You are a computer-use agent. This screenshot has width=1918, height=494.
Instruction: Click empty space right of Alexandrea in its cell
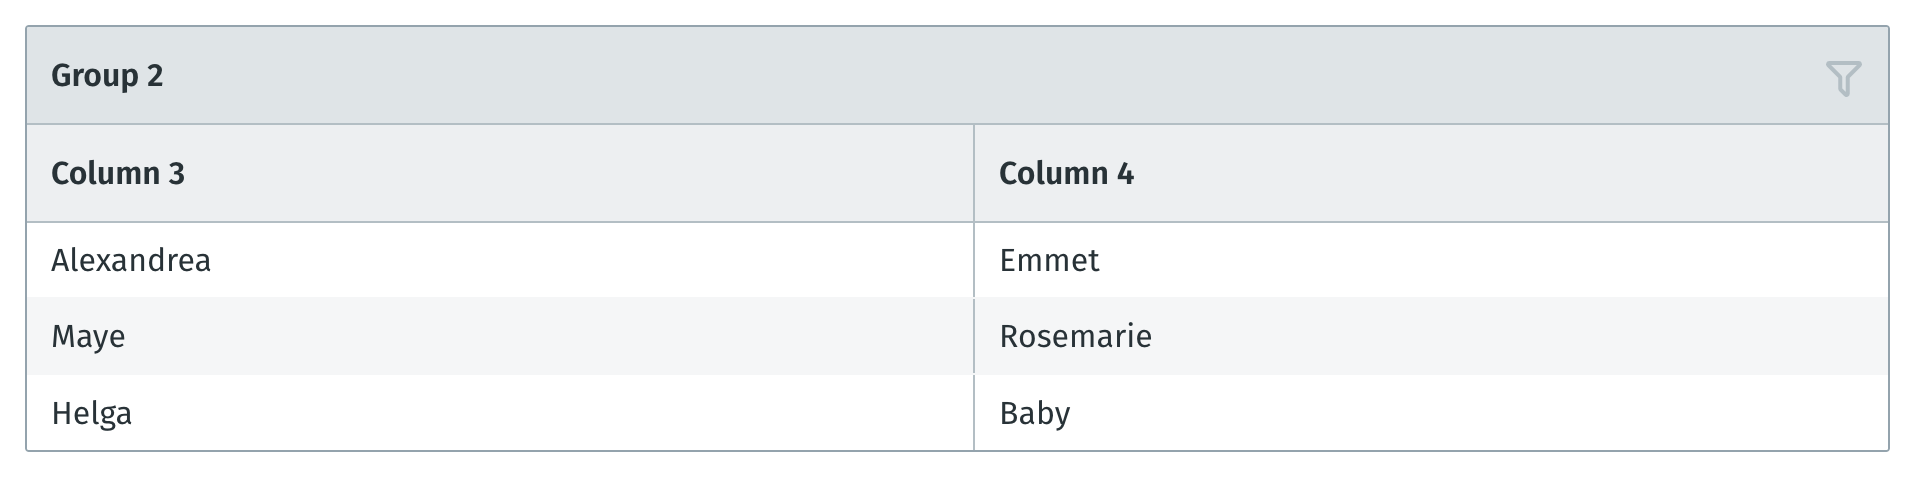[x=592, y=260]
